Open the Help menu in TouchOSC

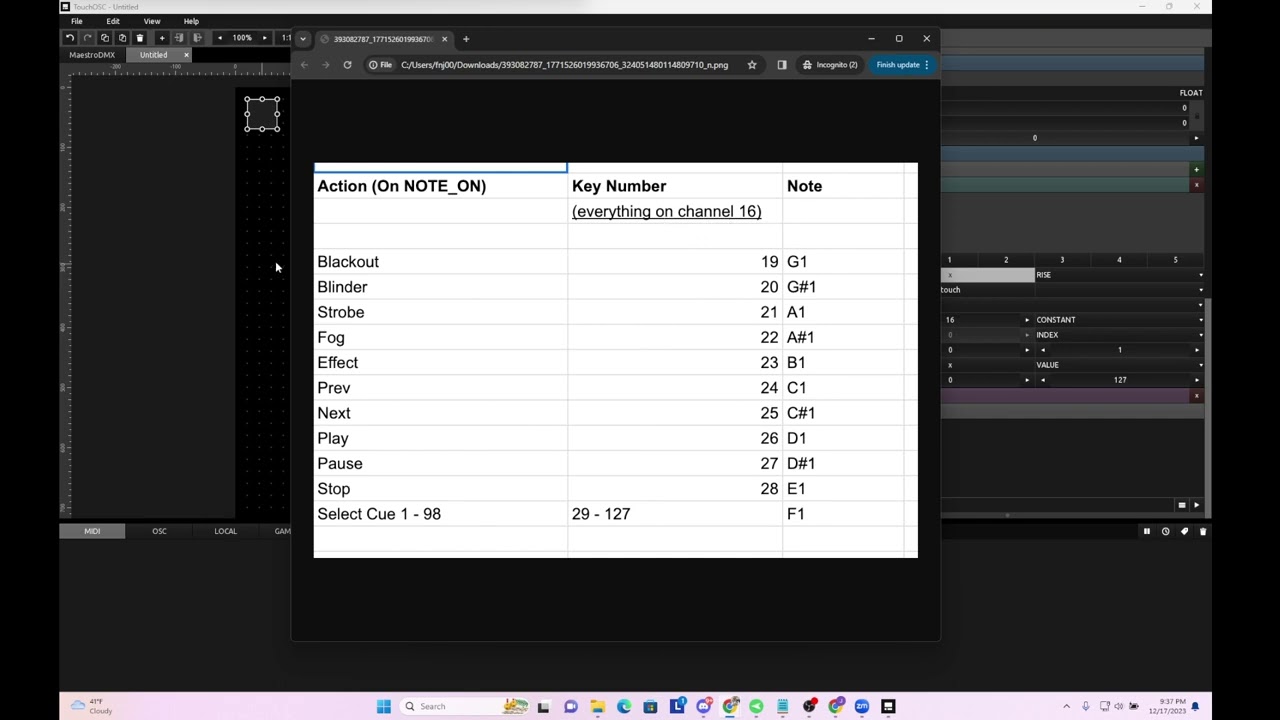click(191, 21)
